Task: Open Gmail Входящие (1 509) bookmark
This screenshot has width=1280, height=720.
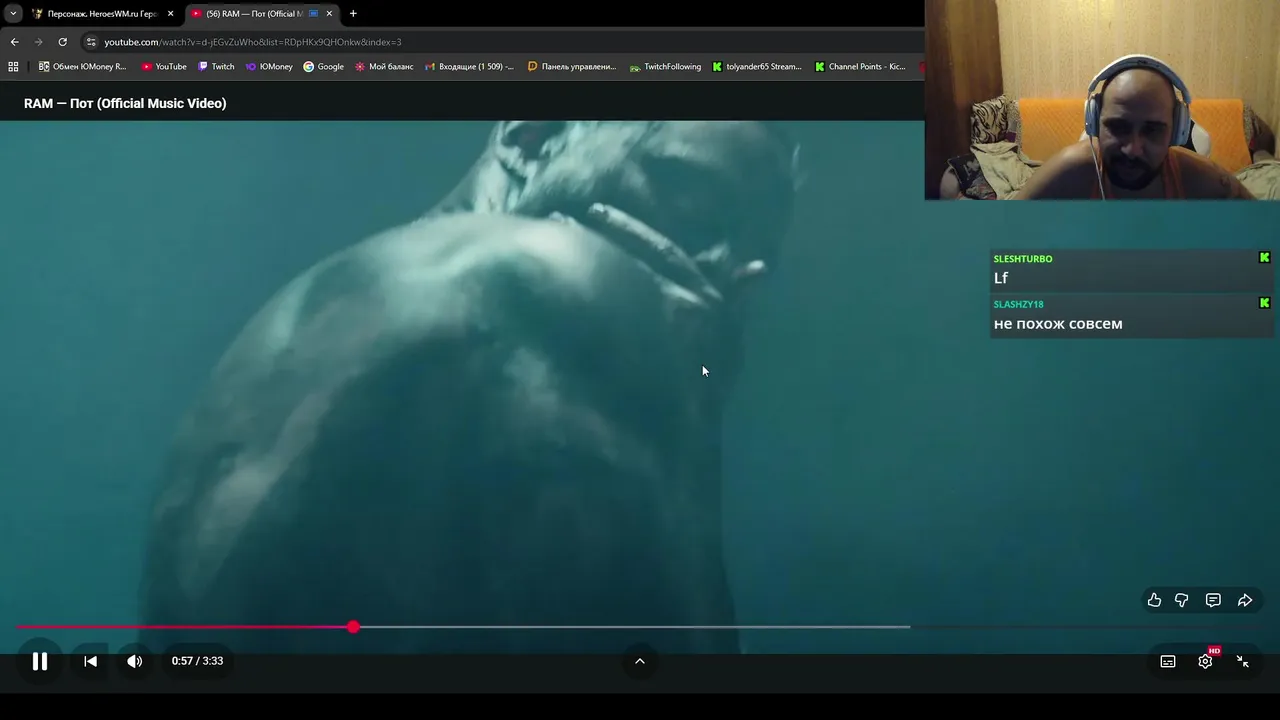Action: coord(469,67)
